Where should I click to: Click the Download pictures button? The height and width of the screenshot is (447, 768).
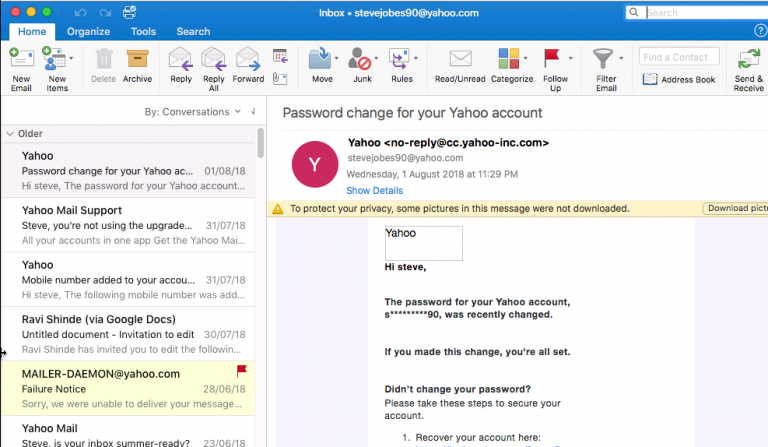tap(735, 209)
